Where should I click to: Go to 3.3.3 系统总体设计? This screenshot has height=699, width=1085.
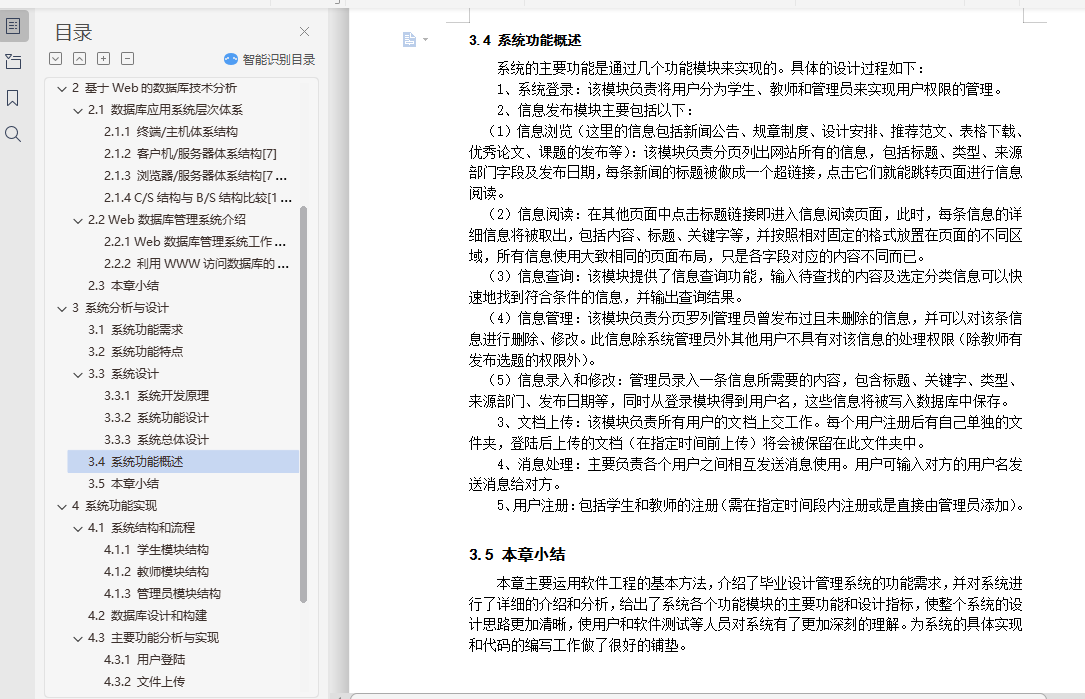pos(156,440)
